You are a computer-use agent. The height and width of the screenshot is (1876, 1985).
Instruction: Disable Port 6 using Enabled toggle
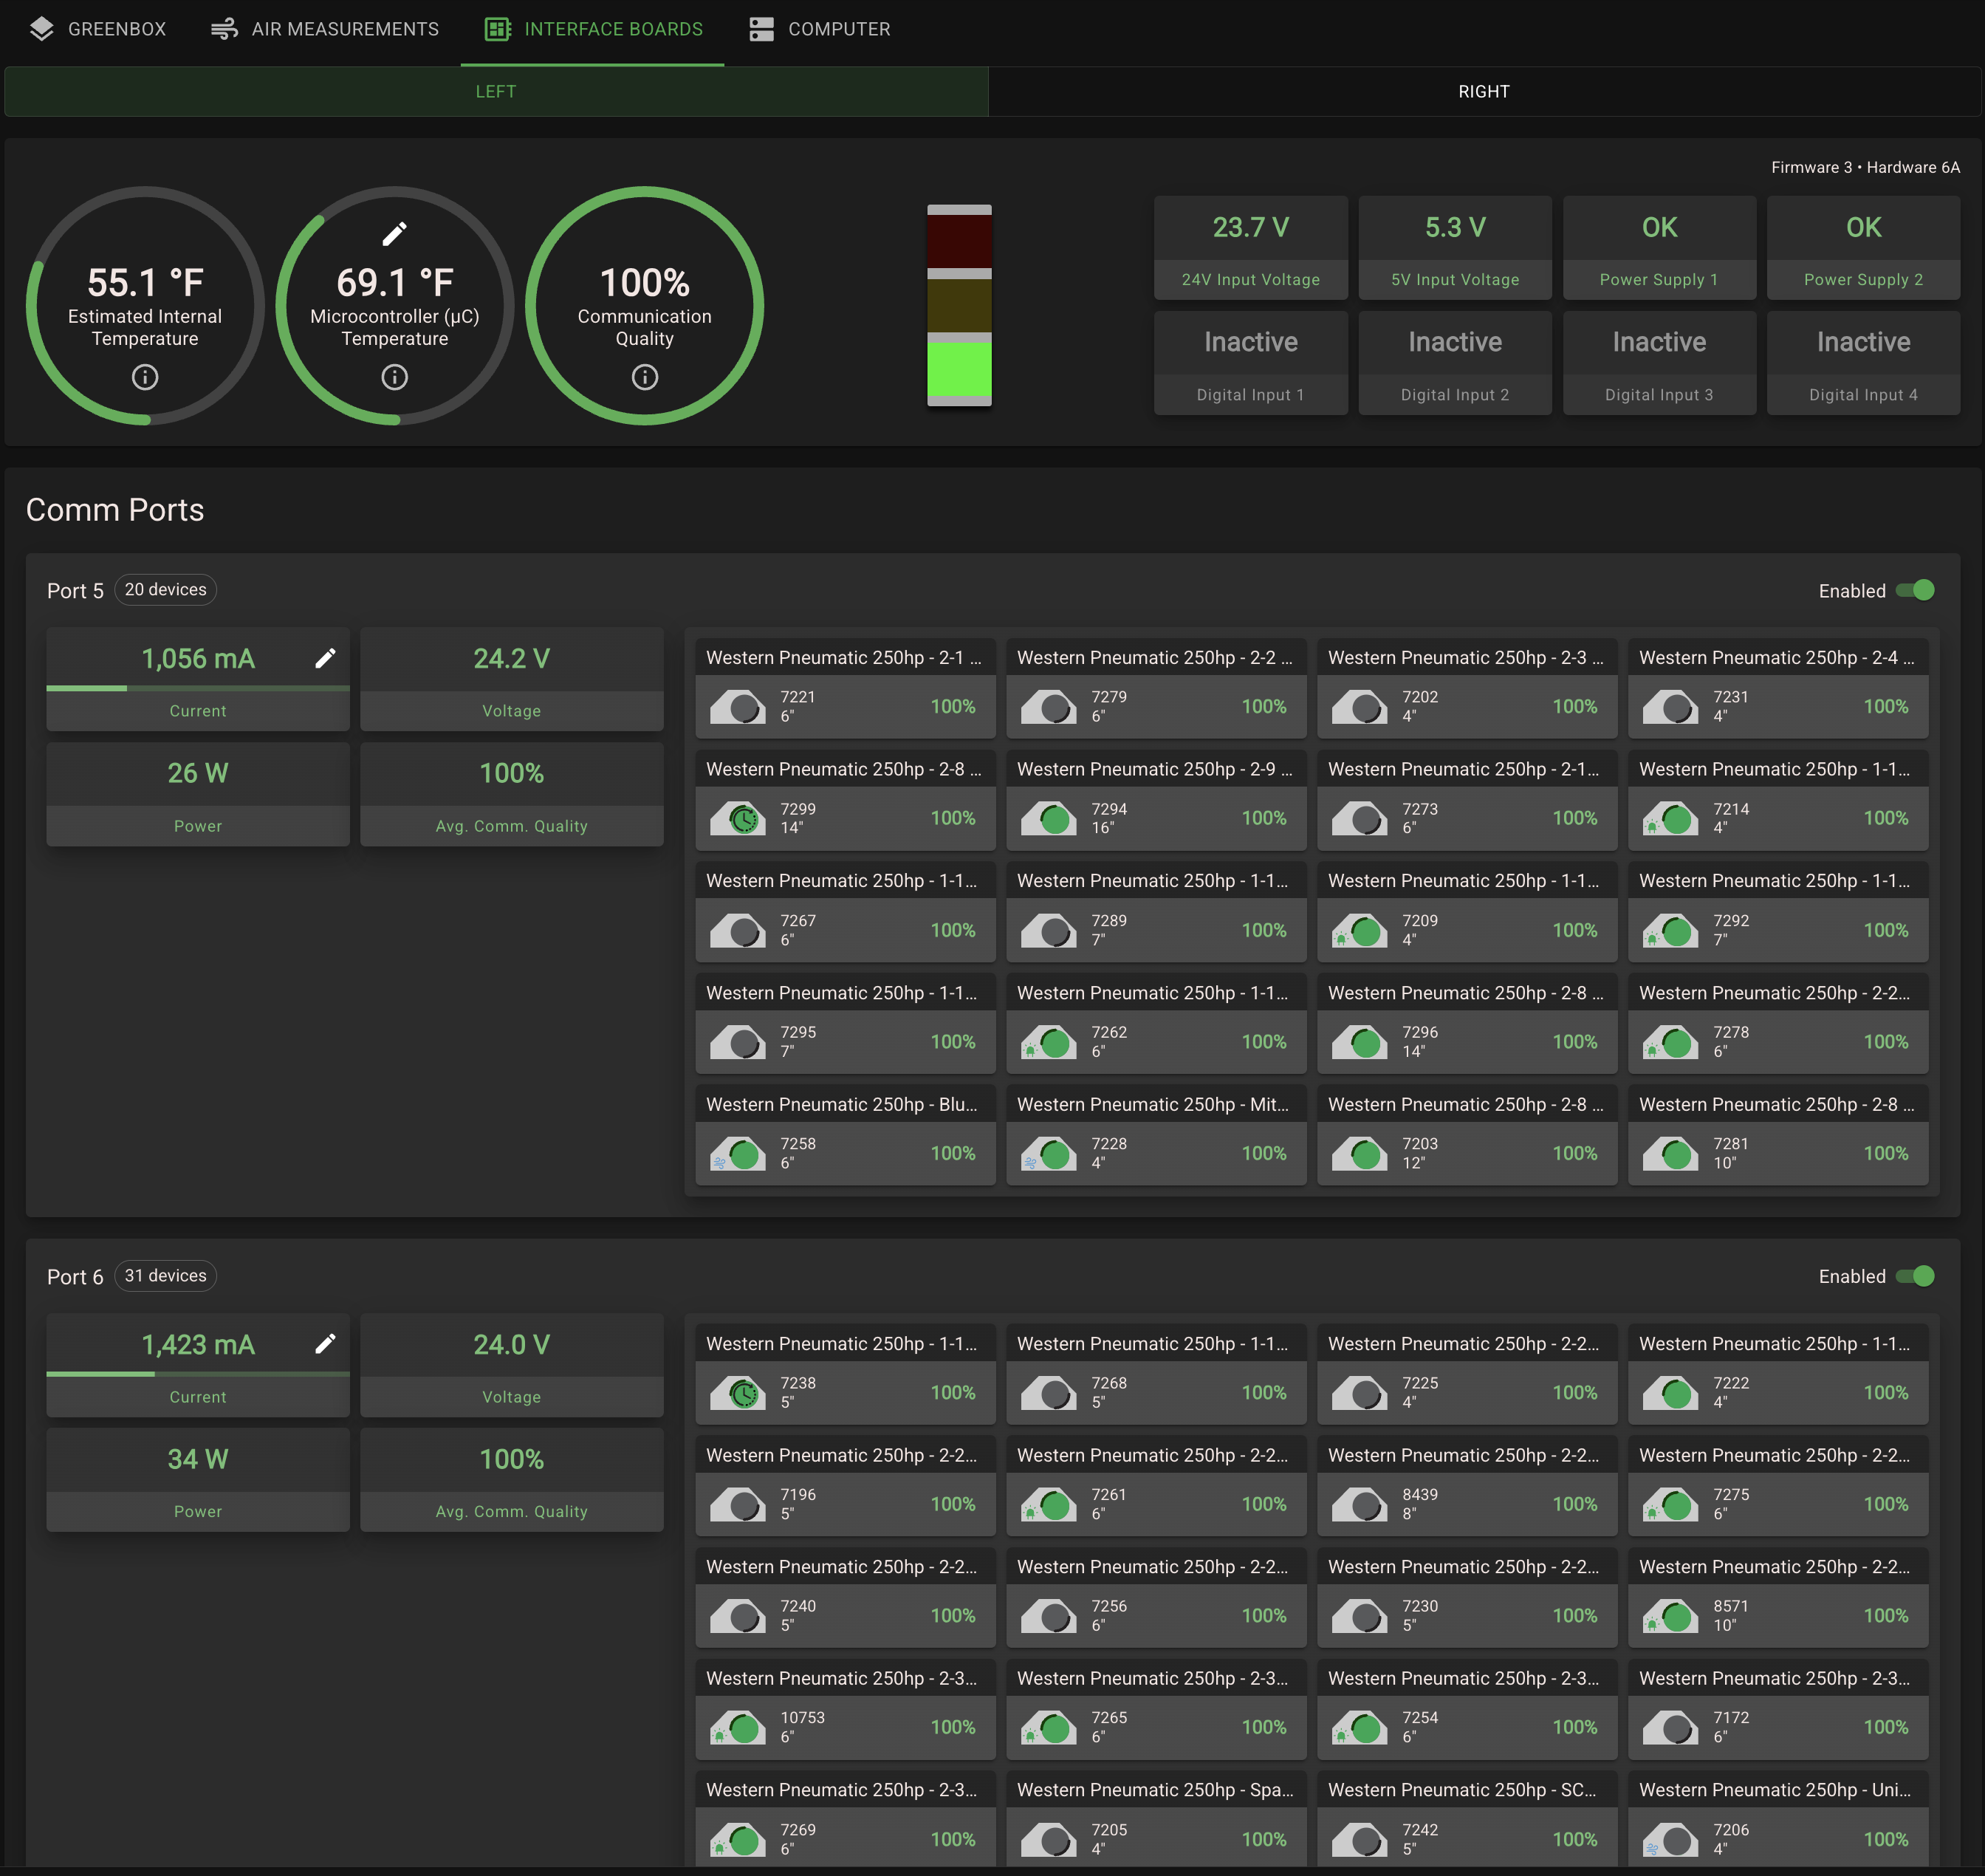pos(1915,1276)
